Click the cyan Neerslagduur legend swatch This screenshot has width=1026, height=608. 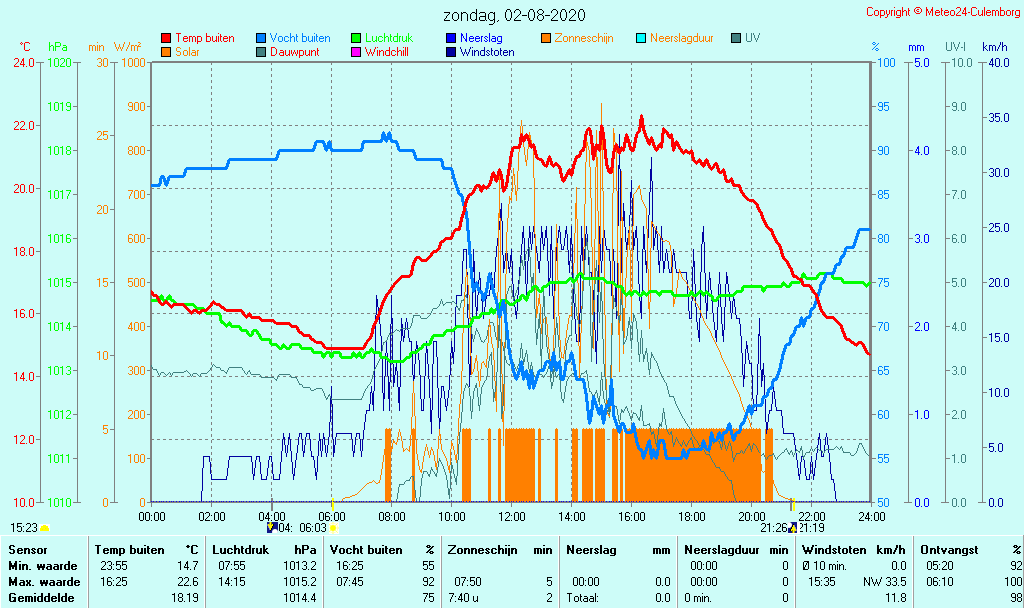tap(641, 38)
